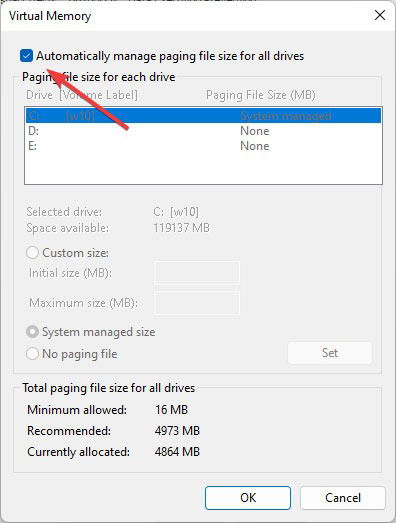Viewport: 396px width, 523px height.
Task: Click the Automatically manage paging file size label
Action: coord(170,56)
